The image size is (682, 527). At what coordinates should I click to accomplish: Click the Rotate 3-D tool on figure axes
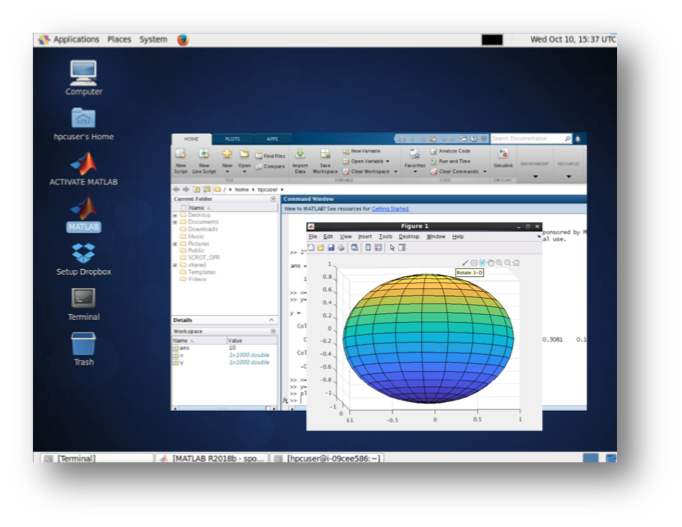tap(482, 263)
